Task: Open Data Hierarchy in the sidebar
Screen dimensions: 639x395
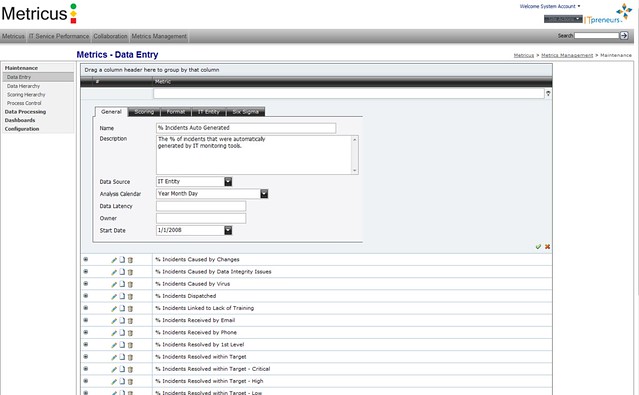Action: coord(23,86)
